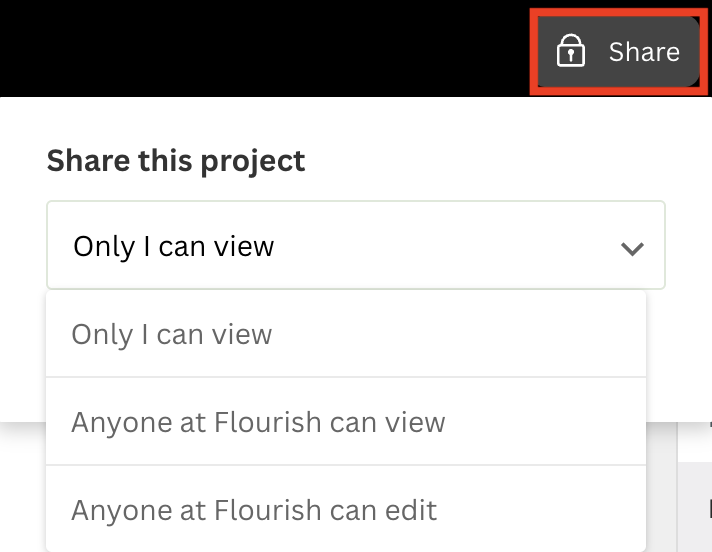Click the 'Share this project' heading
This screenshot has height=552, width=712.
[176, 161]
